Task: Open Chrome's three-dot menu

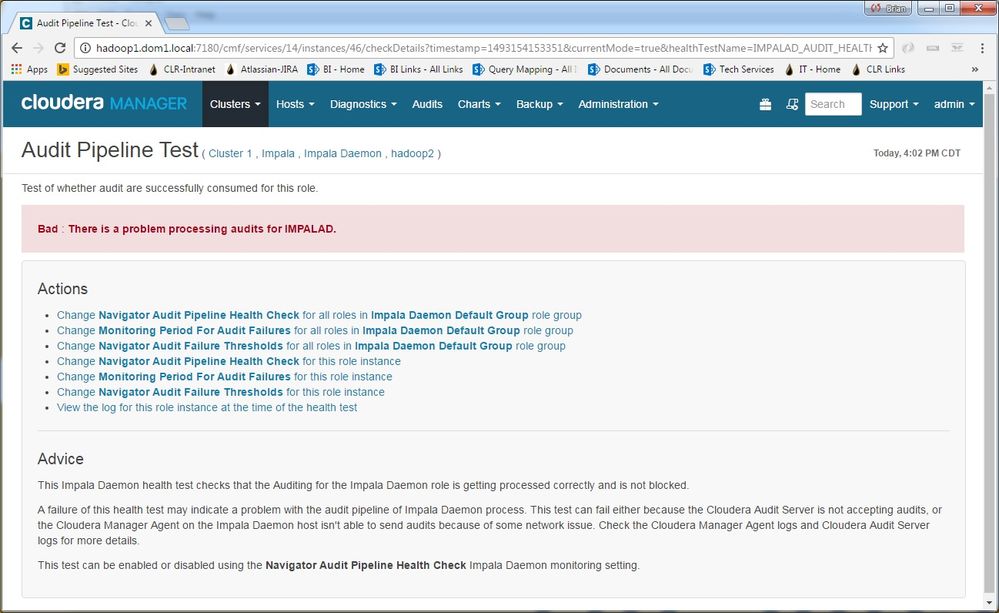Action: pyautogui.click(x=982, y=48)
